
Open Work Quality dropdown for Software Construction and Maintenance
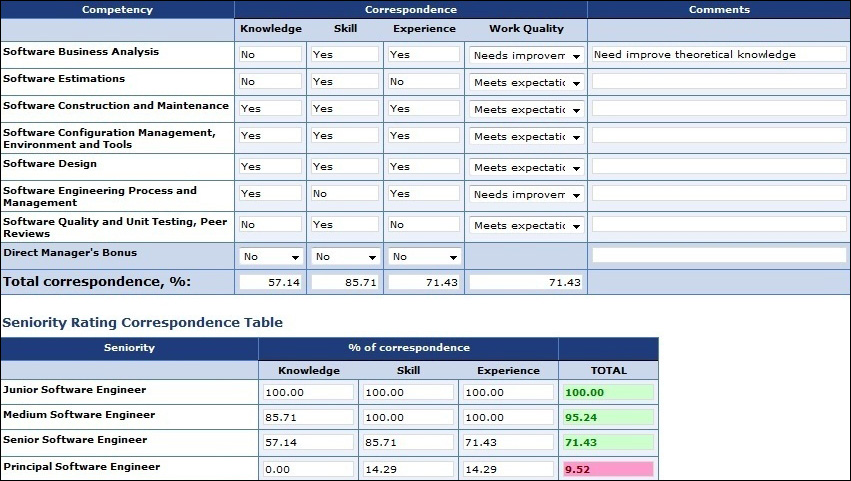(526, 110)
